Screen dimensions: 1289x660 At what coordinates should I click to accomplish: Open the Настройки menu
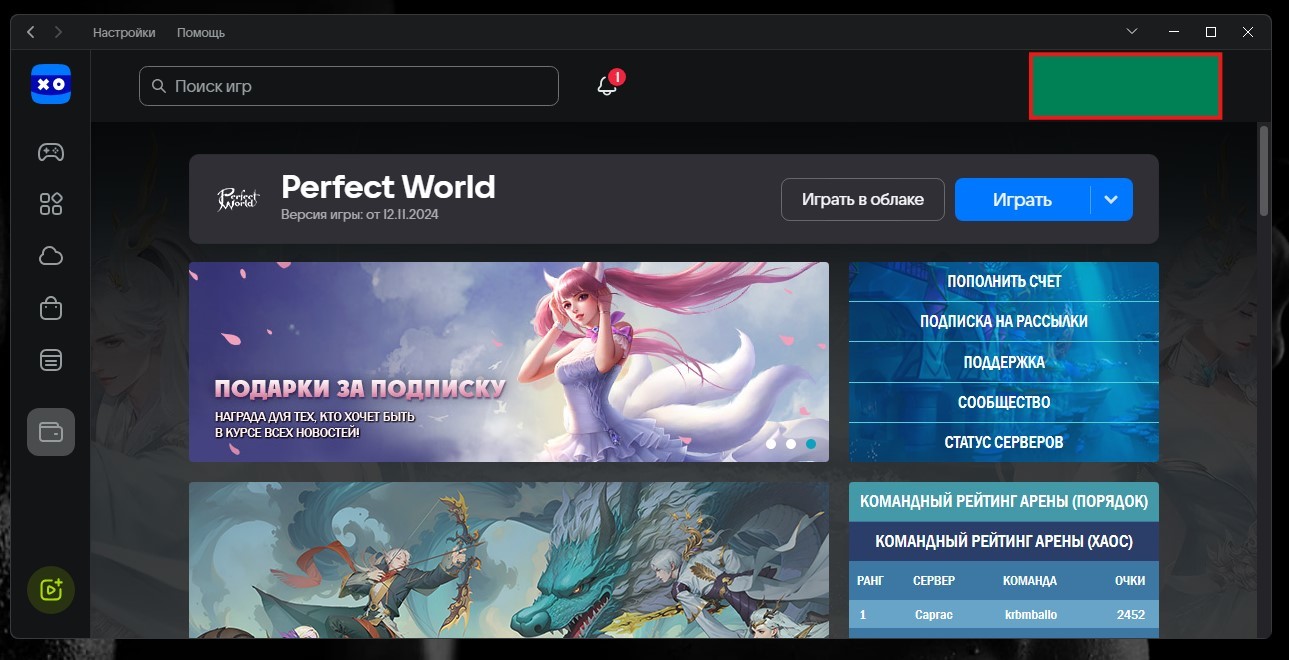click(124, 32)
